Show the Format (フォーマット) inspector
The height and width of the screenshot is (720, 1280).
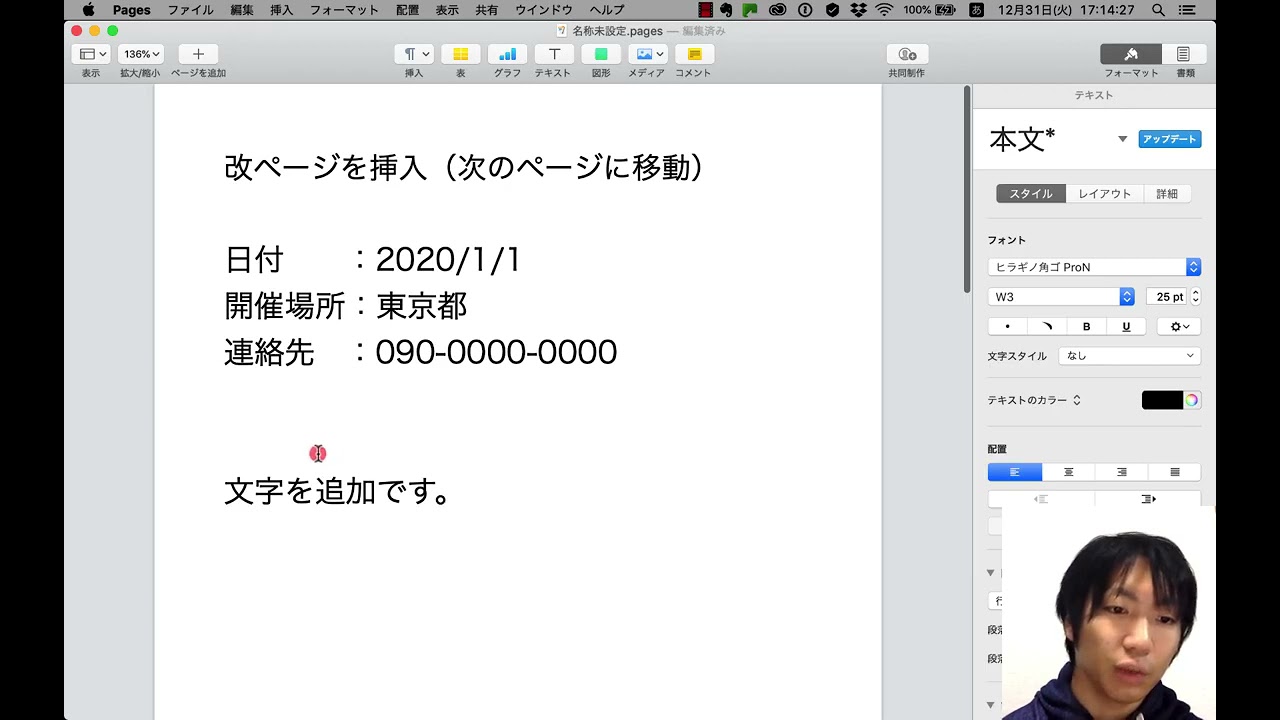click(x=1131, y=54)
